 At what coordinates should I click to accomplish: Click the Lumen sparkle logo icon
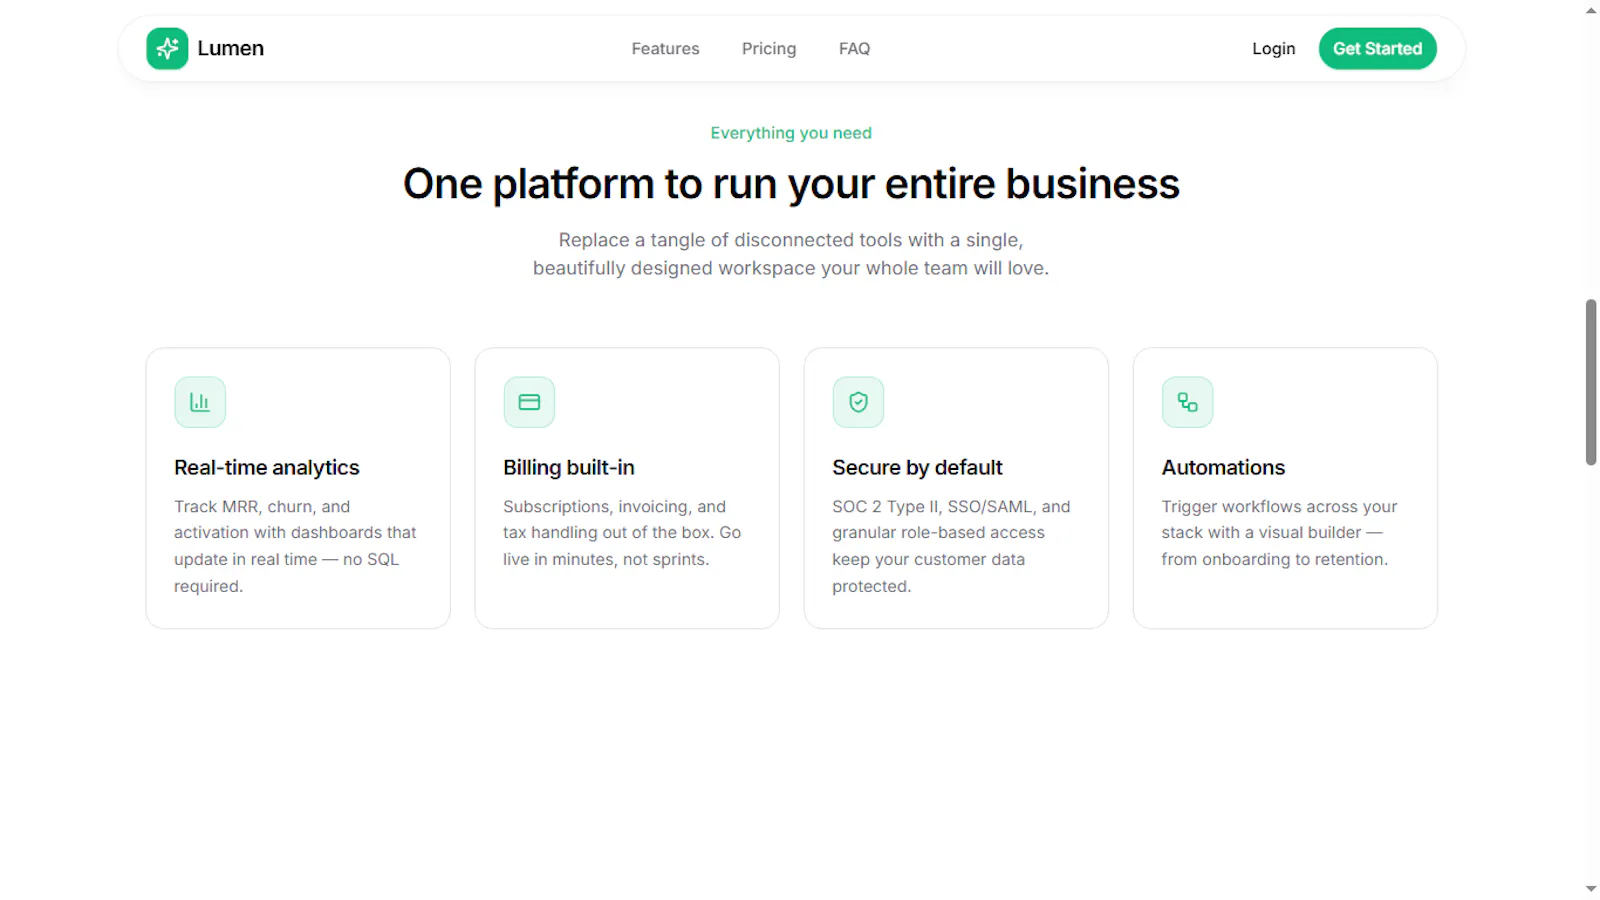click(167, 48)
